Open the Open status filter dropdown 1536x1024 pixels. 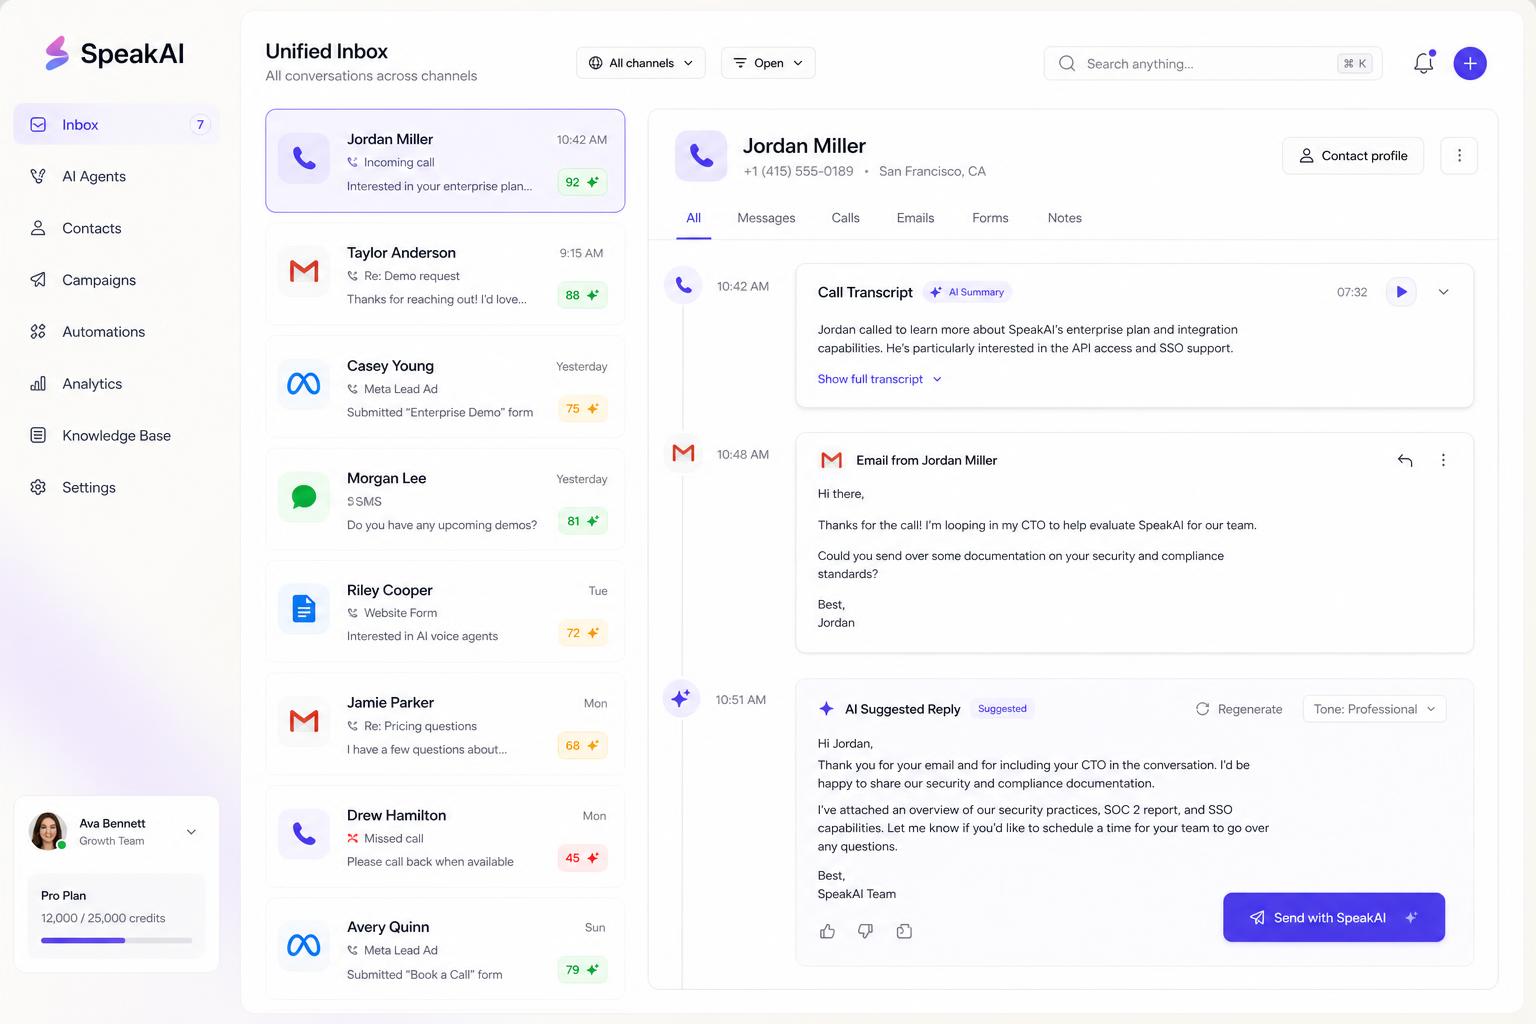(768, 63)
